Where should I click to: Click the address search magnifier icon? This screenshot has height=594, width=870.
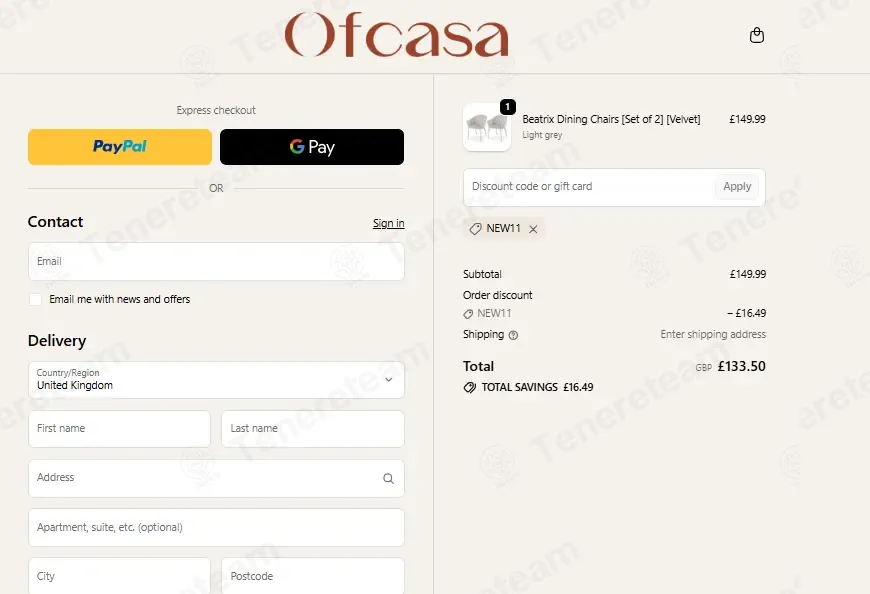click(388, 478)
